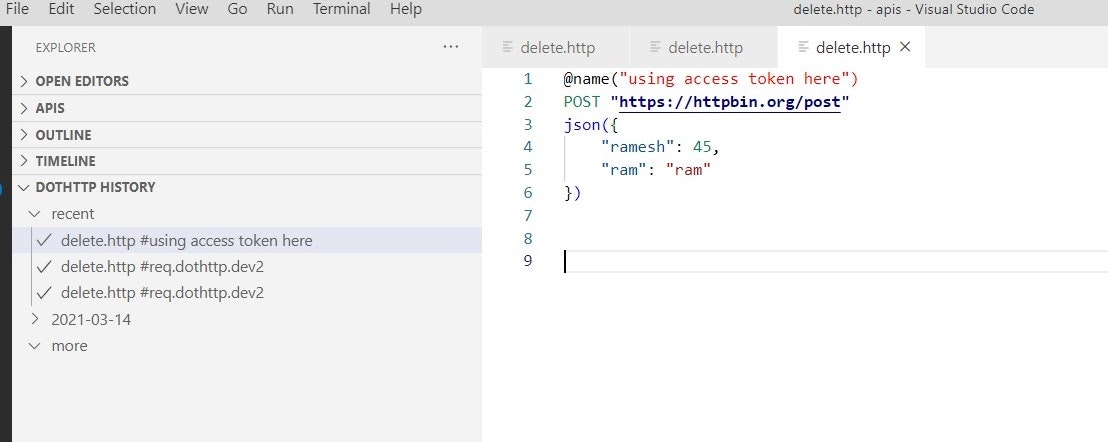Open Explorer more actions ellipsis
This screenshot has height=442, width=1108.
pyautogui.click(x=450, y=47)
